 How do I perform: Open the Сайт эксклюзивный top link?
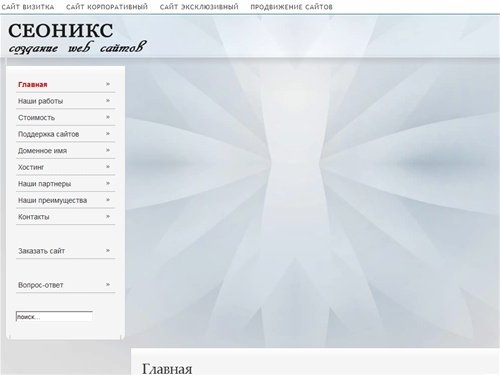199,7
